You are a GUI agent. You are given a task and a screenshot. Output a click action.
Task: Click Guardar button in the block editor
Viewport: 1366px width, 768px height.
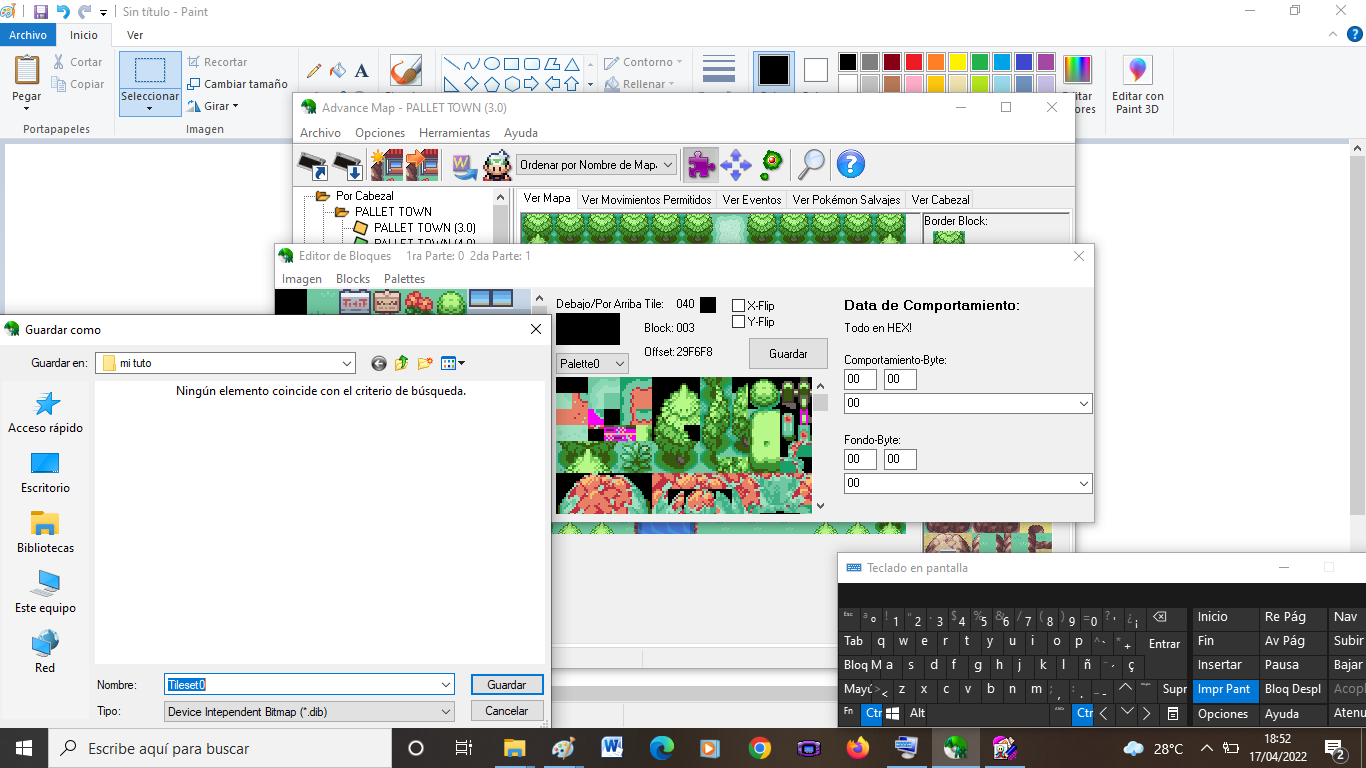coord(788,354)
